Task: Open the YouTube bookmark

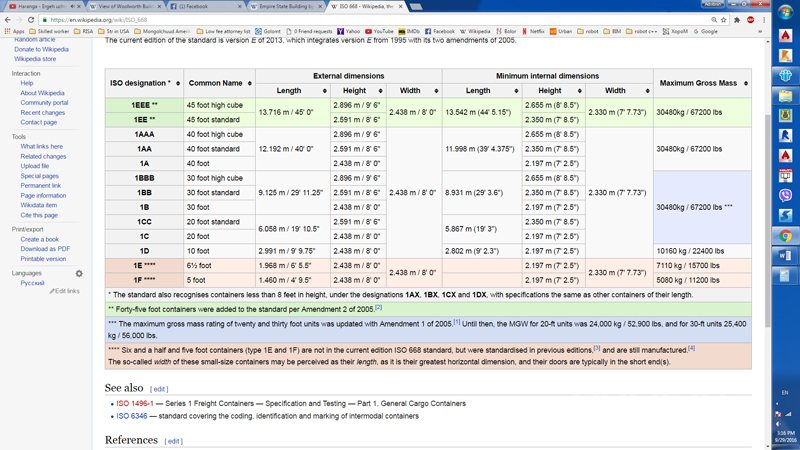Action: click(x=381, y=31)
